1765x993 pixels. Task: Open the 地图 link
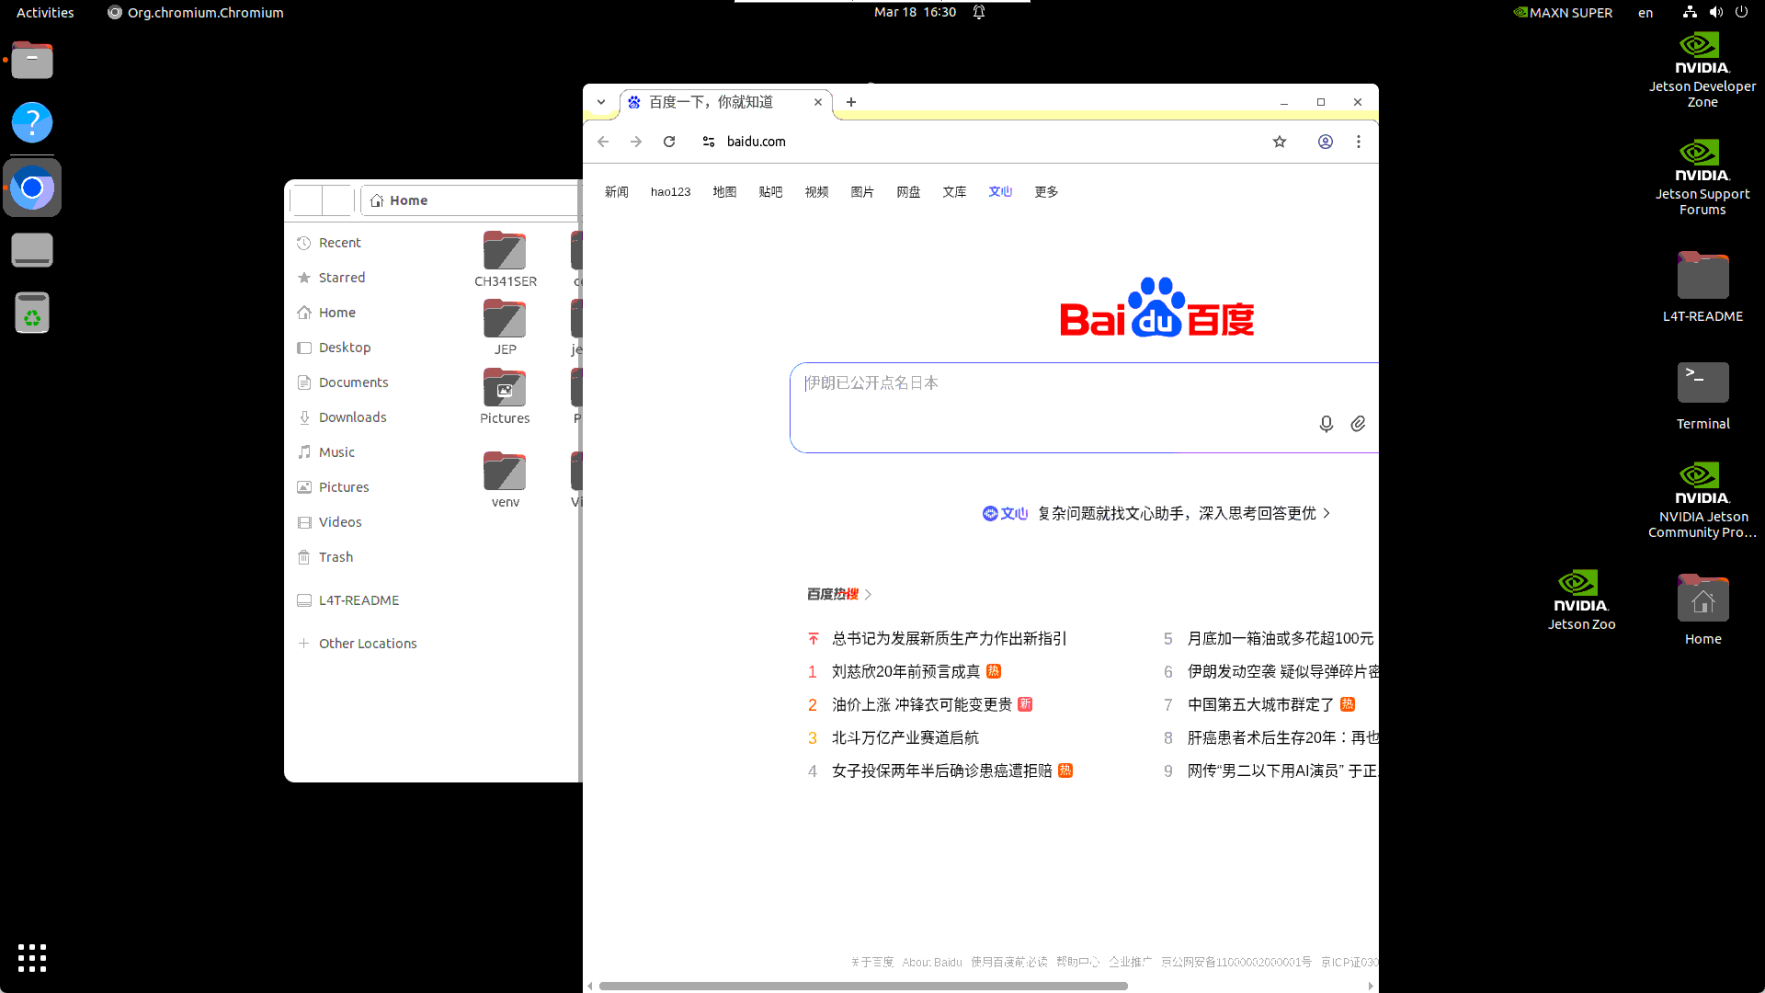tap(724, 192)
